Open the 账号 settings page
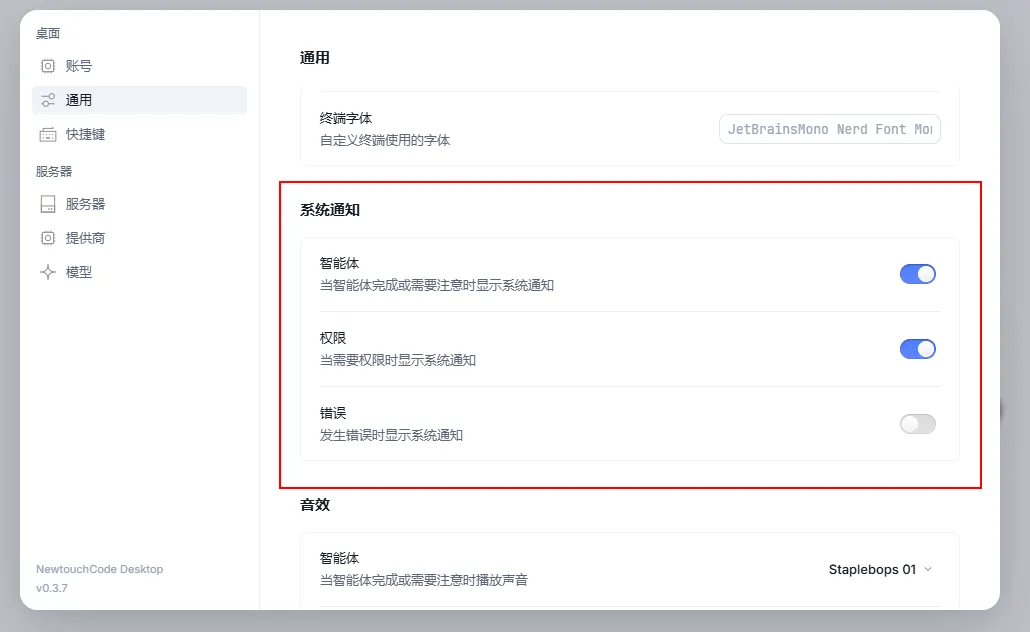 click(139, 66)
